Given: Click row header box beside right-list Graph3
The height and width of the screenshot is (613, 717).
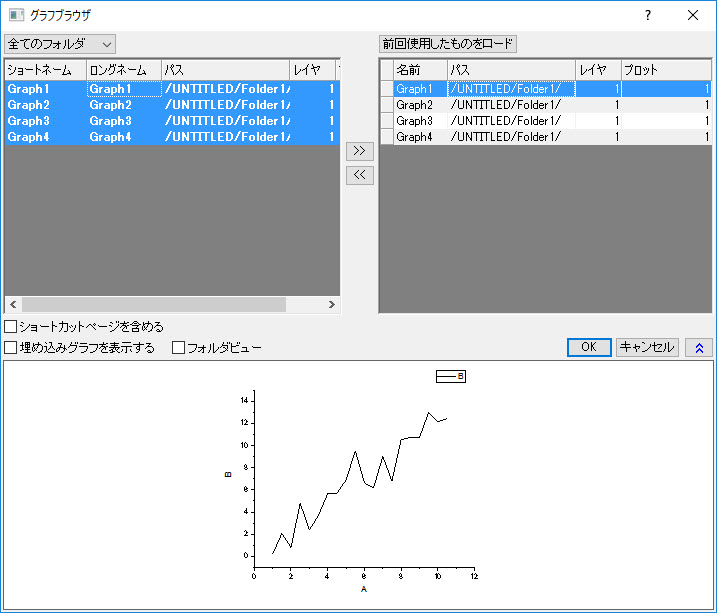Looking at the screenshot, I should [387, 121].
